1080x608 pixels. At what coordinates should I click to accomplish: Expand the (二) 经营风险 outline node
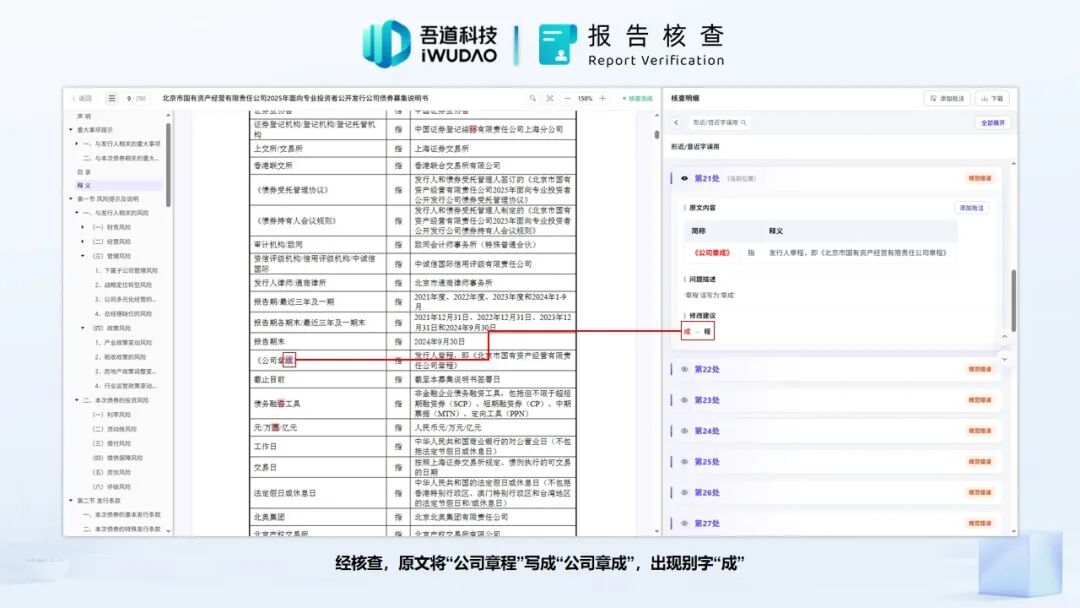(x=83, y=242)
